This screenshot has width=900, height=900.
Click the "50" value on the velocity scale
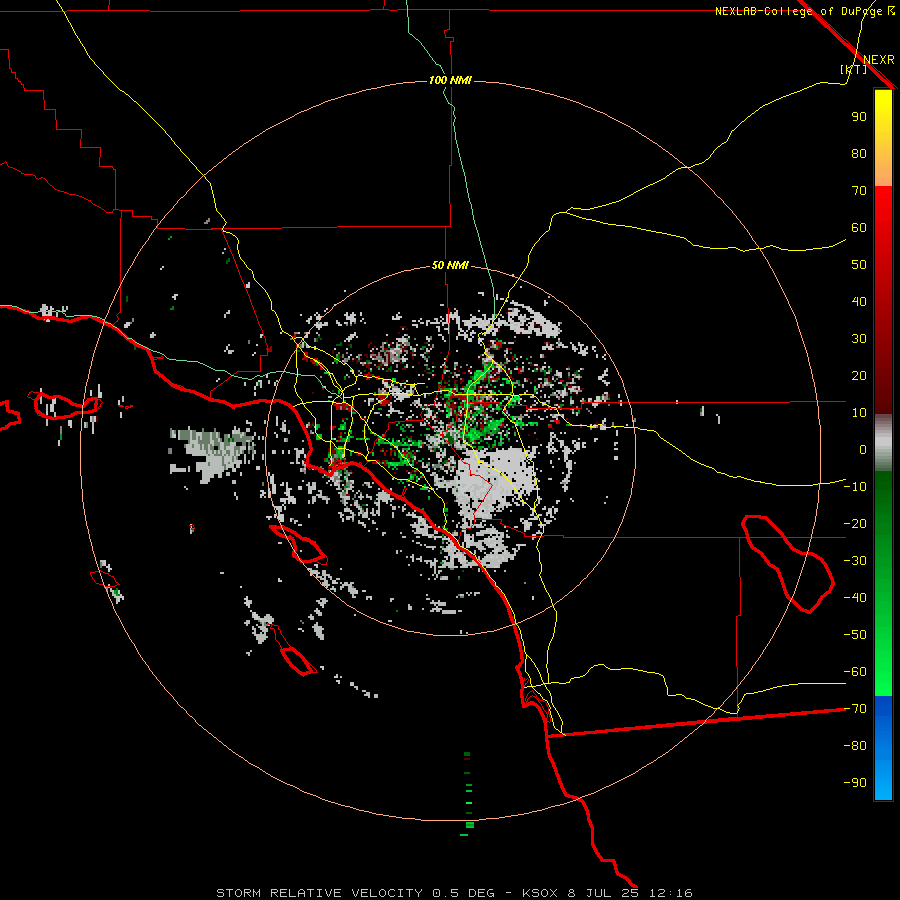click(x=859, y=265)
